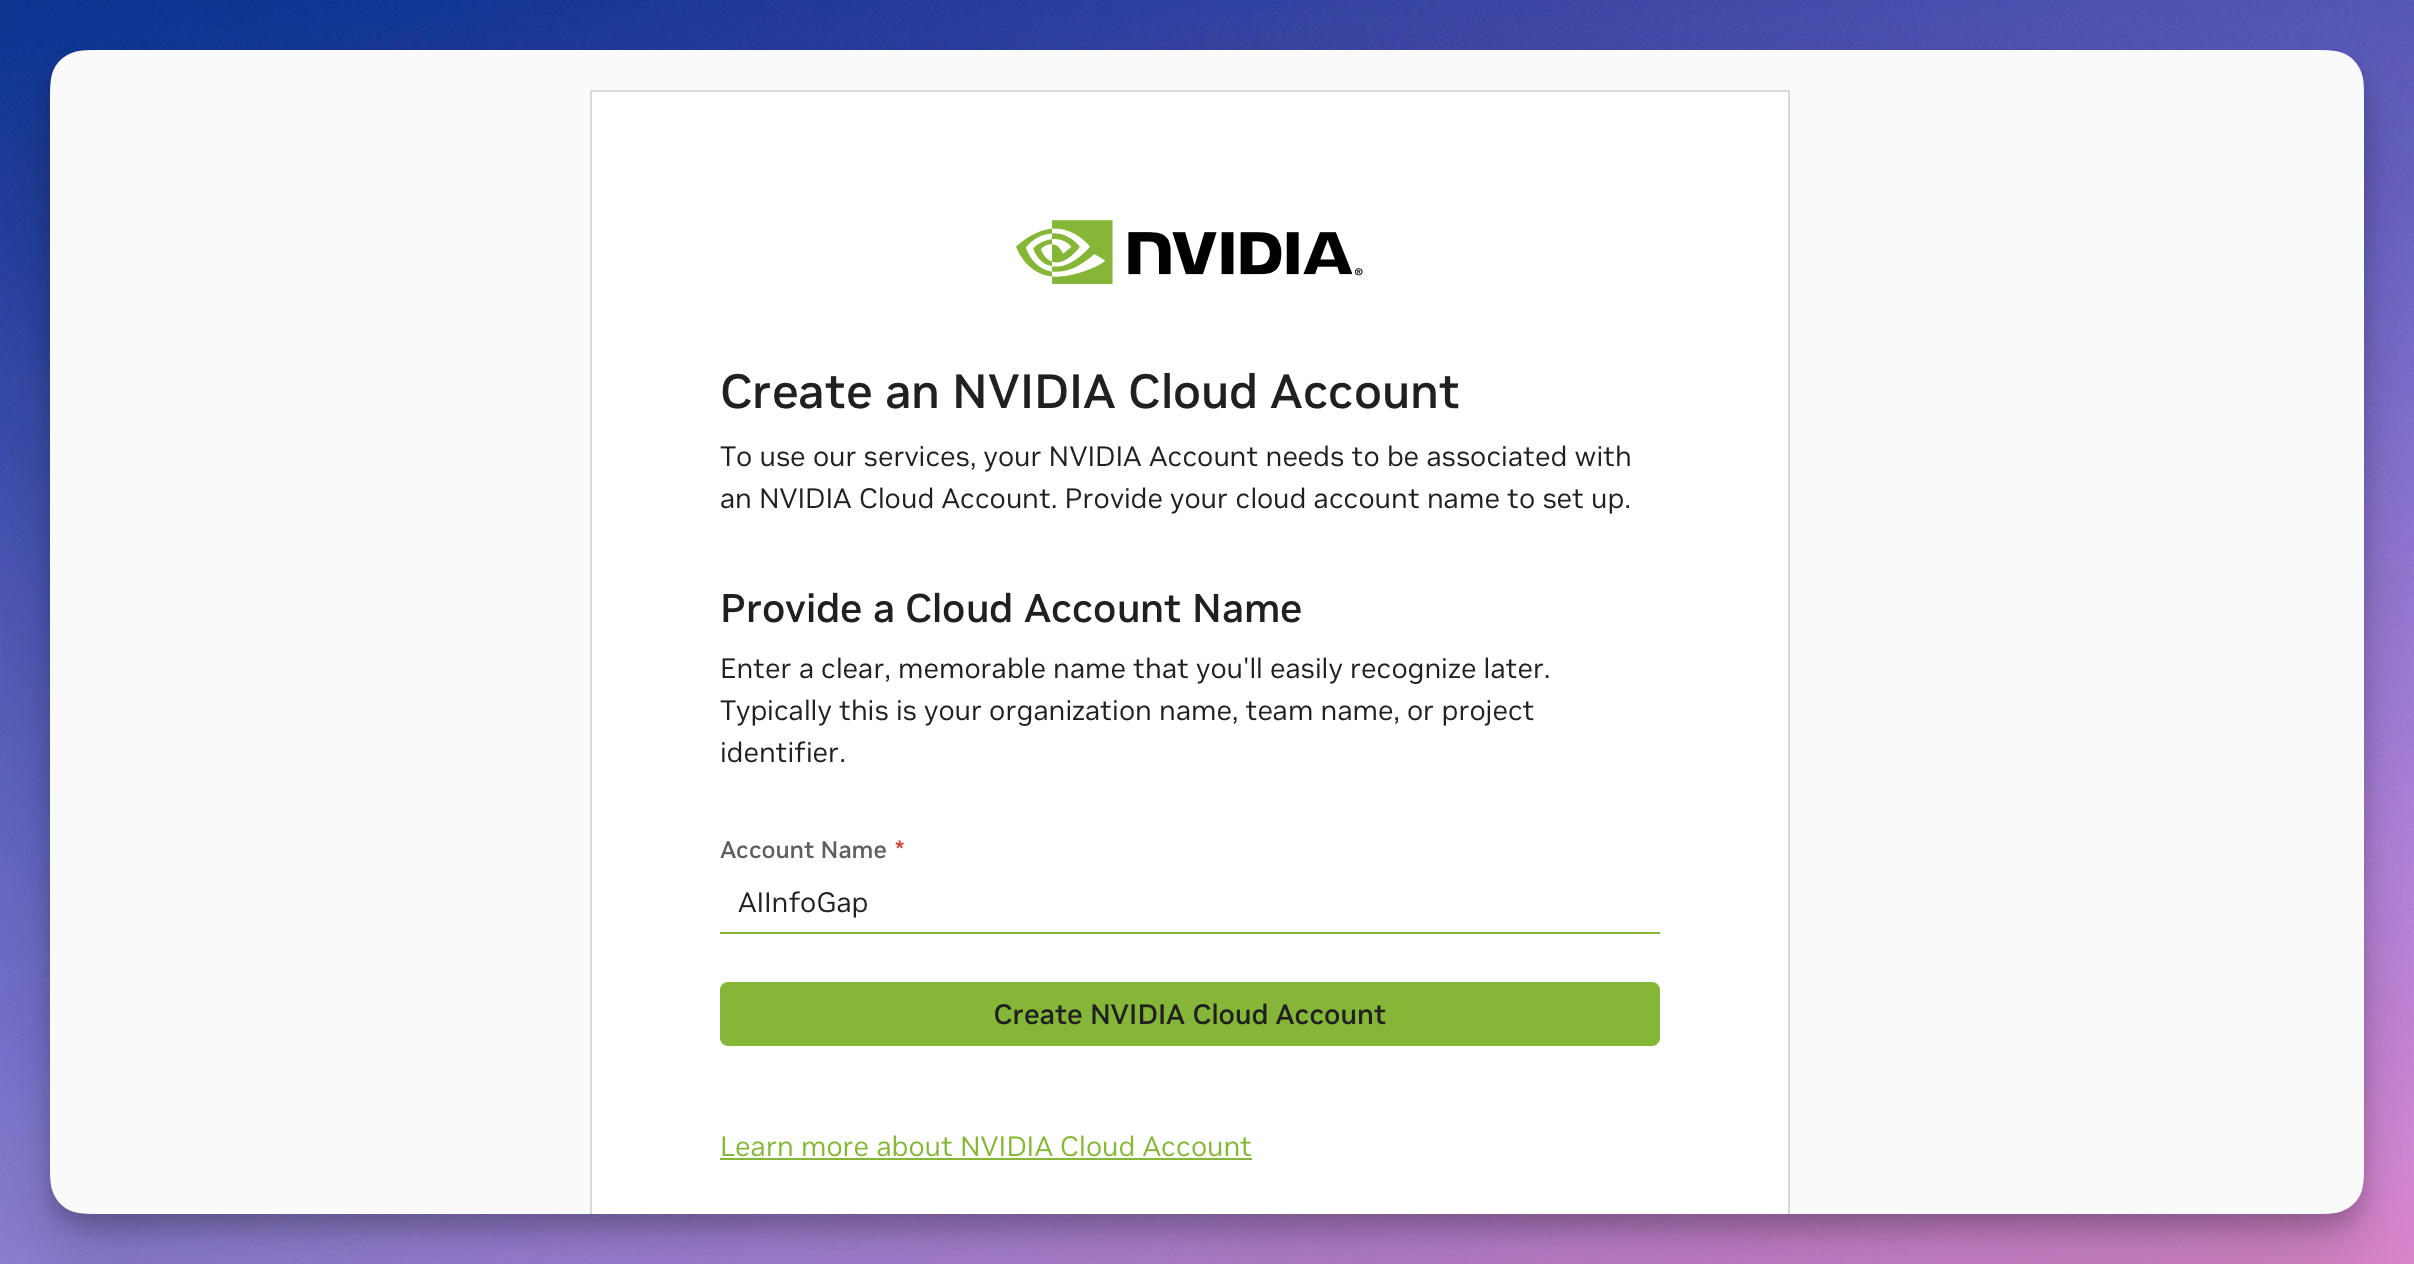Focus the Account Name input field
This screenshot has width=2414, height=1264.
pos(1188,902)
